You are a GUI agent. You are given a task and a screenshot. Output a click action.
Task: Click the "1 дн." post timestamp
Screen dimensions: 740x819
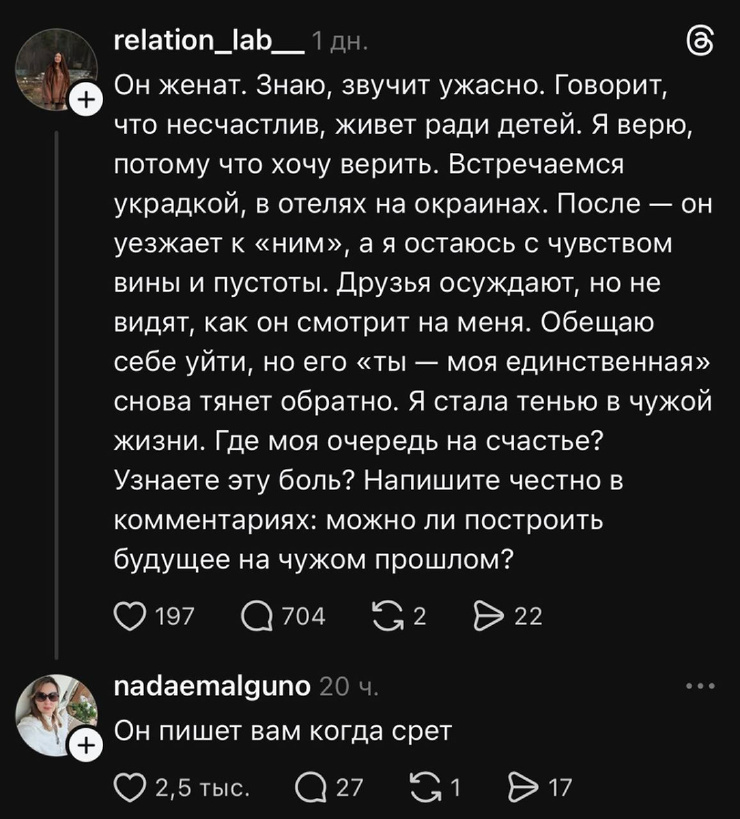[341, 43]
